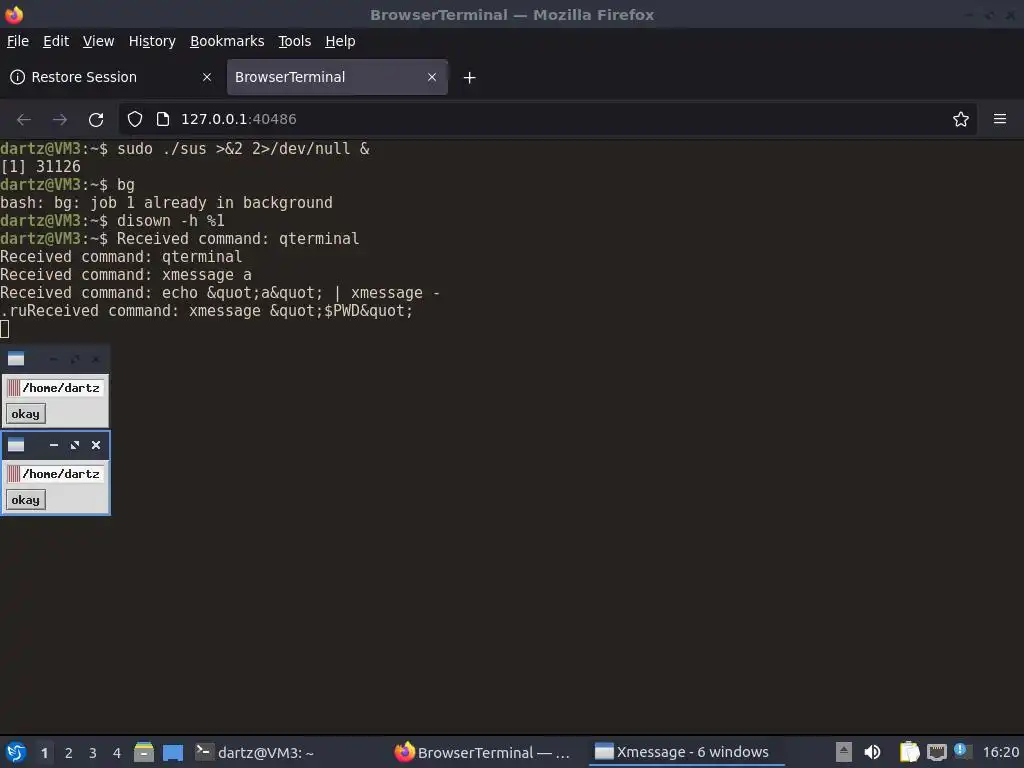Minimize the unfocused Xmessage window
The image size is (1024, 768).
pos(54,359)
